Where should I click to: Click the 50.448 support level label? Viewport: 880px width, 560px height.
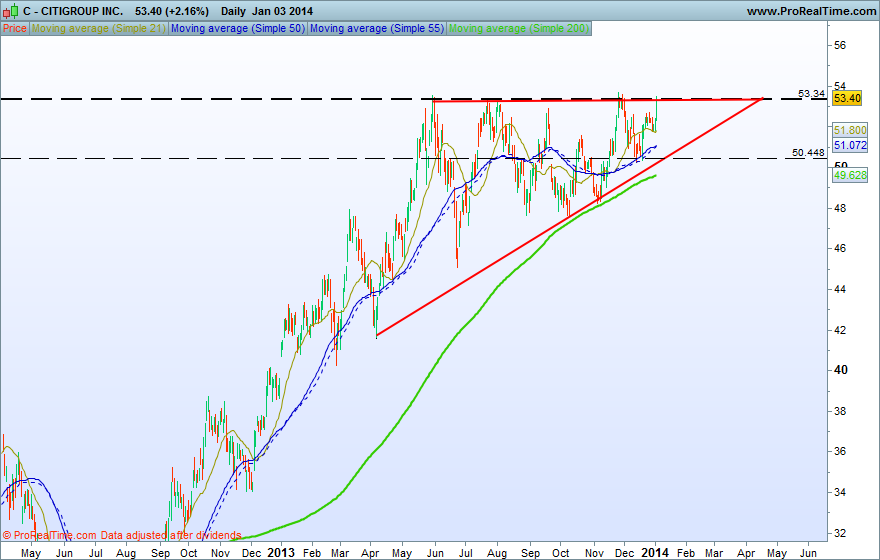[808, 152]
